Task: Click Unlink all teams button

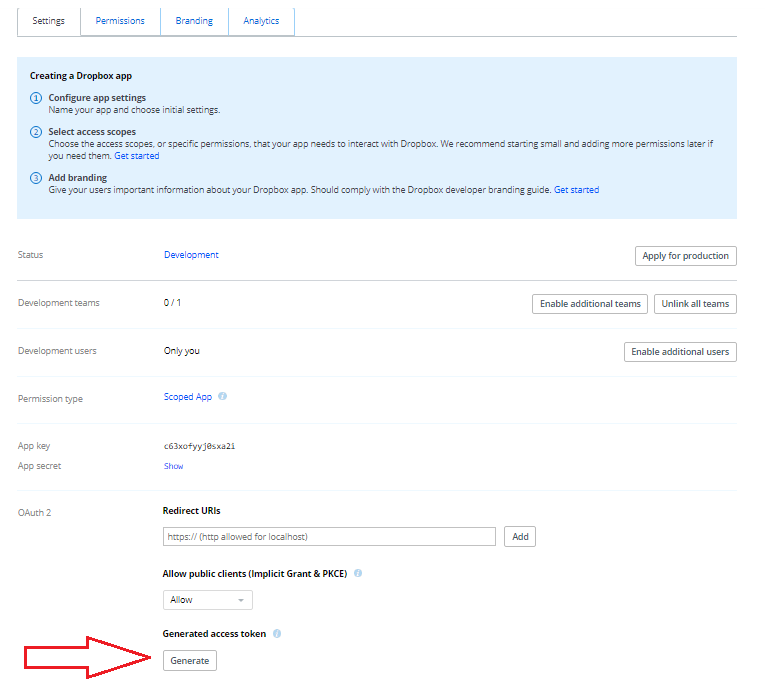Action: tap(695, 304)
